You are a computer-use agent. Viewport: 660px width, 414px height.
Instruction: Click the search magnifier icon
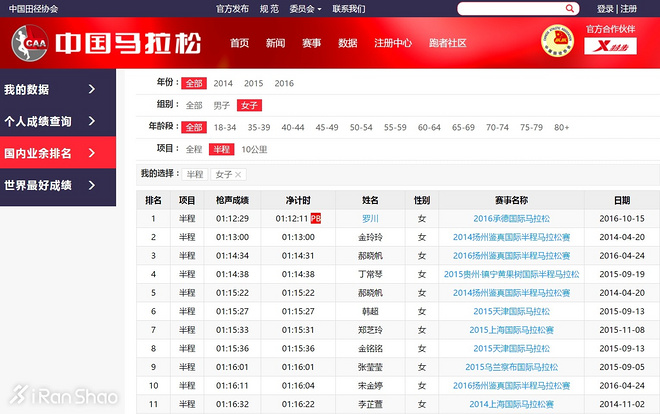click(570, 8)
